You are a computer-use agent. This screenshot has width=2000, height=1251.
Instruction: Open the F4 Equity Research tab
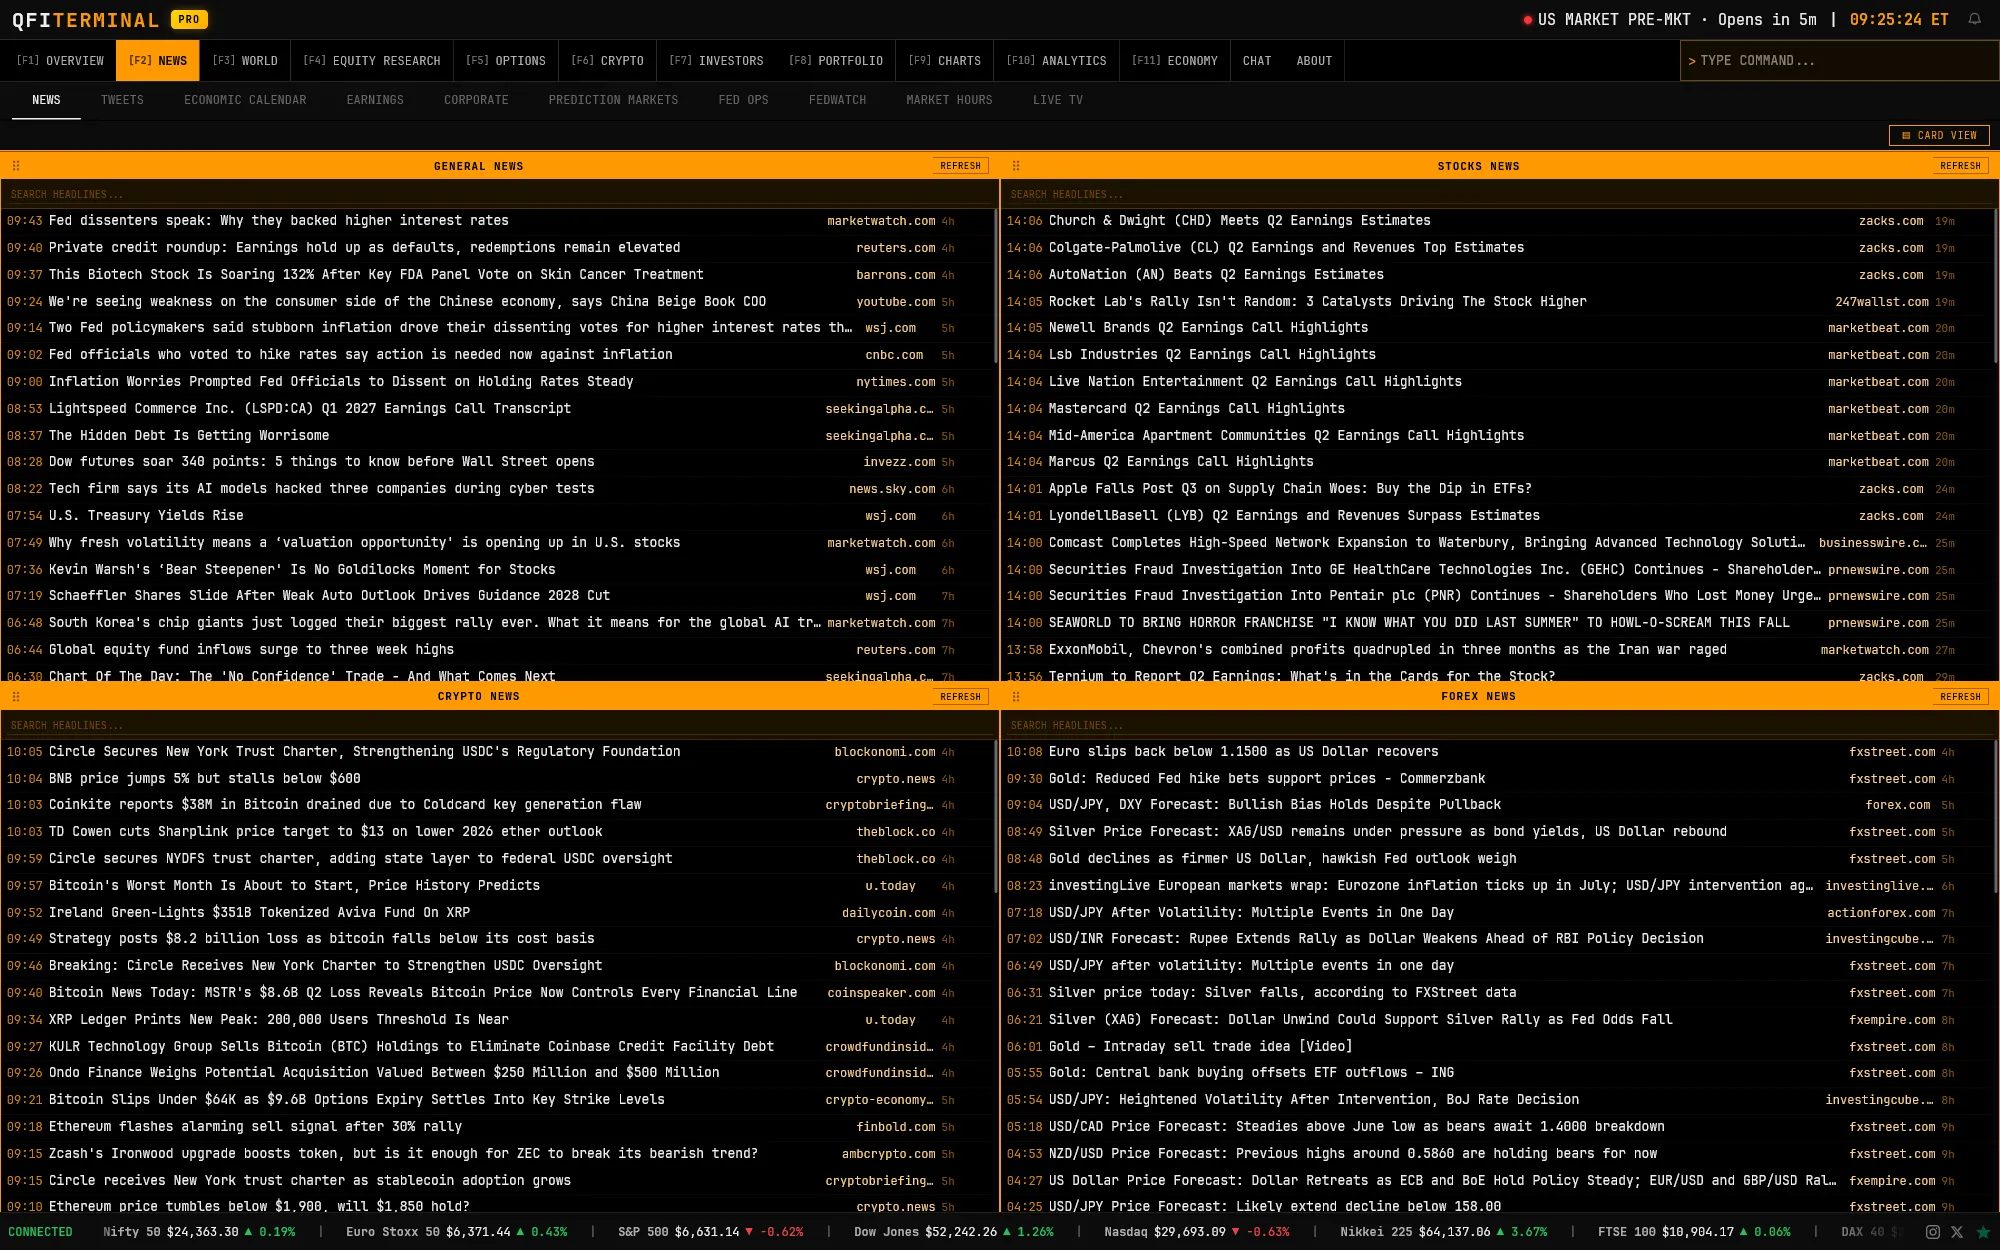pyautogui.click(x=372, y=61)
